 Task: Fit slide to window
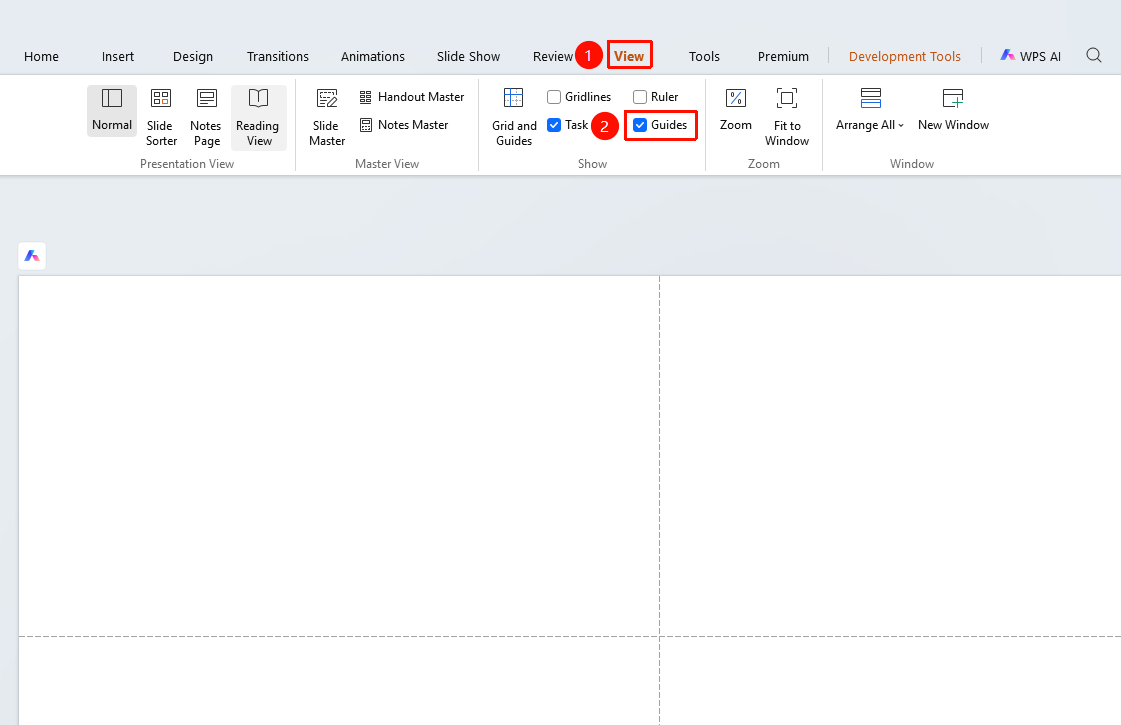click(x=786, y=117)
